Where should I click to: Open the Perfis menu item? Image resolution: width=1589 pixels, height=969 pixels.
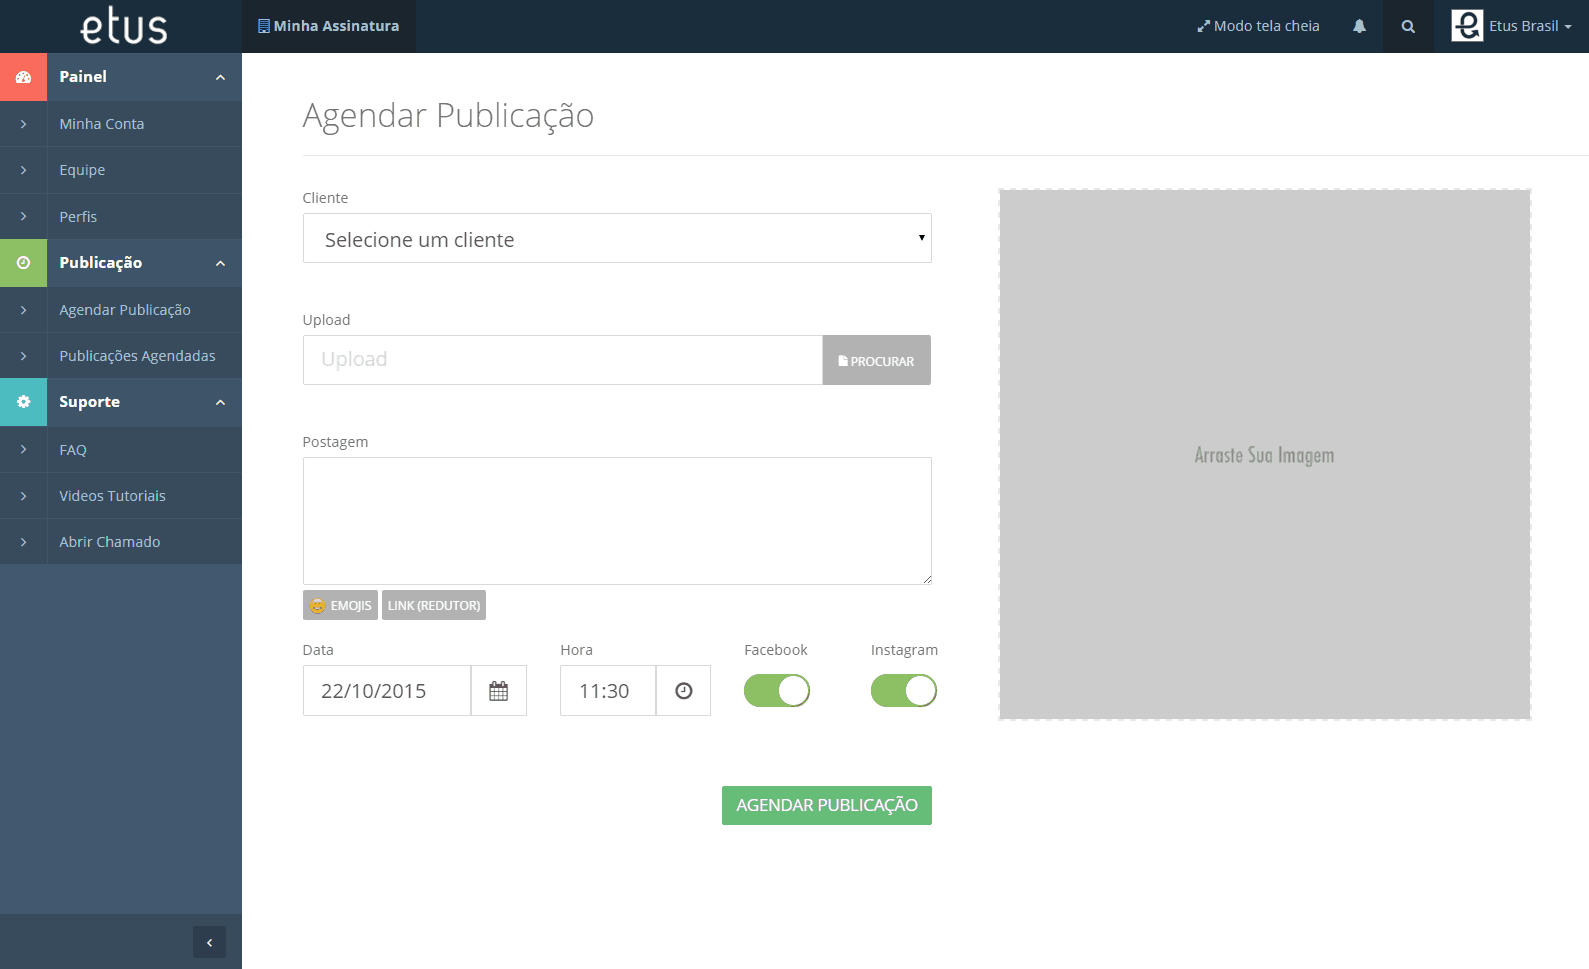[78, 217]
